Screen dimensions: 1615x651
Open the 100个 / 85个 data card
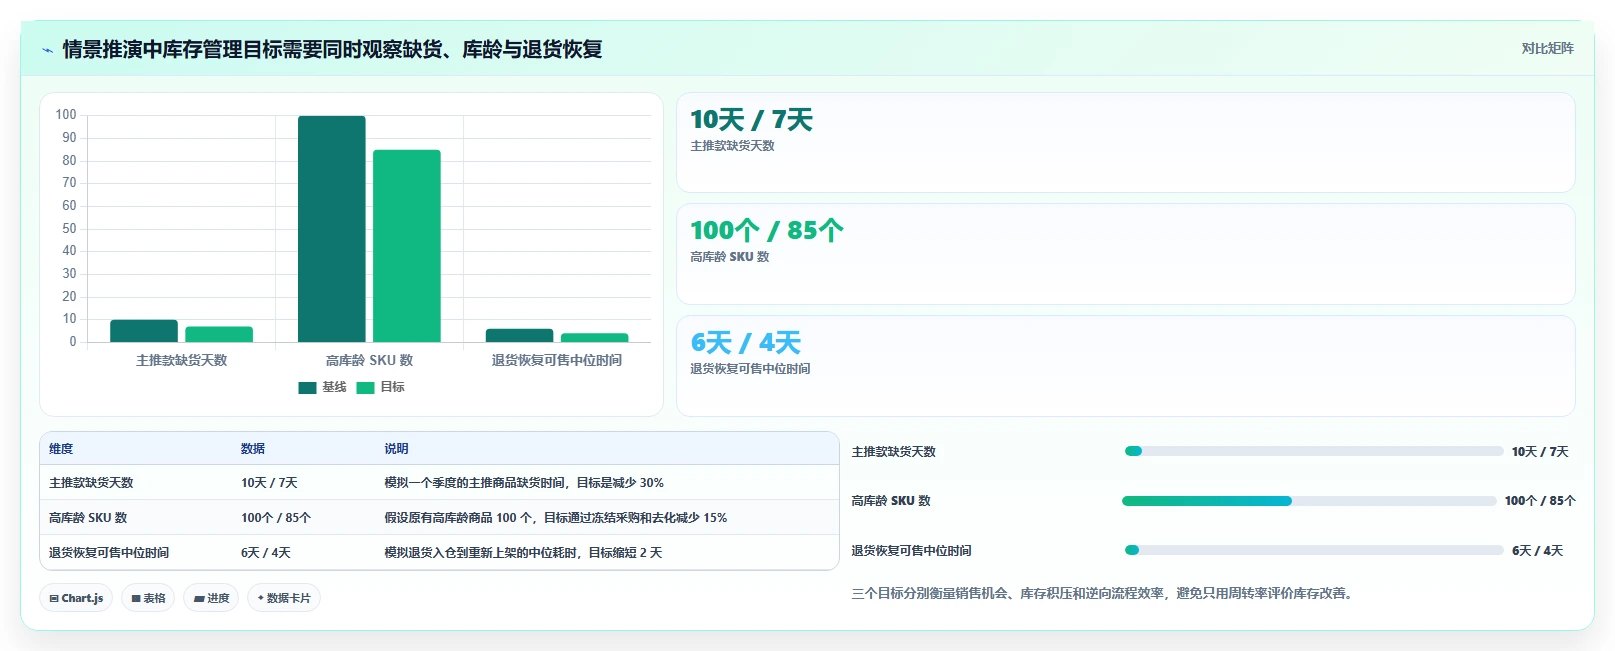pos(1126,254)
